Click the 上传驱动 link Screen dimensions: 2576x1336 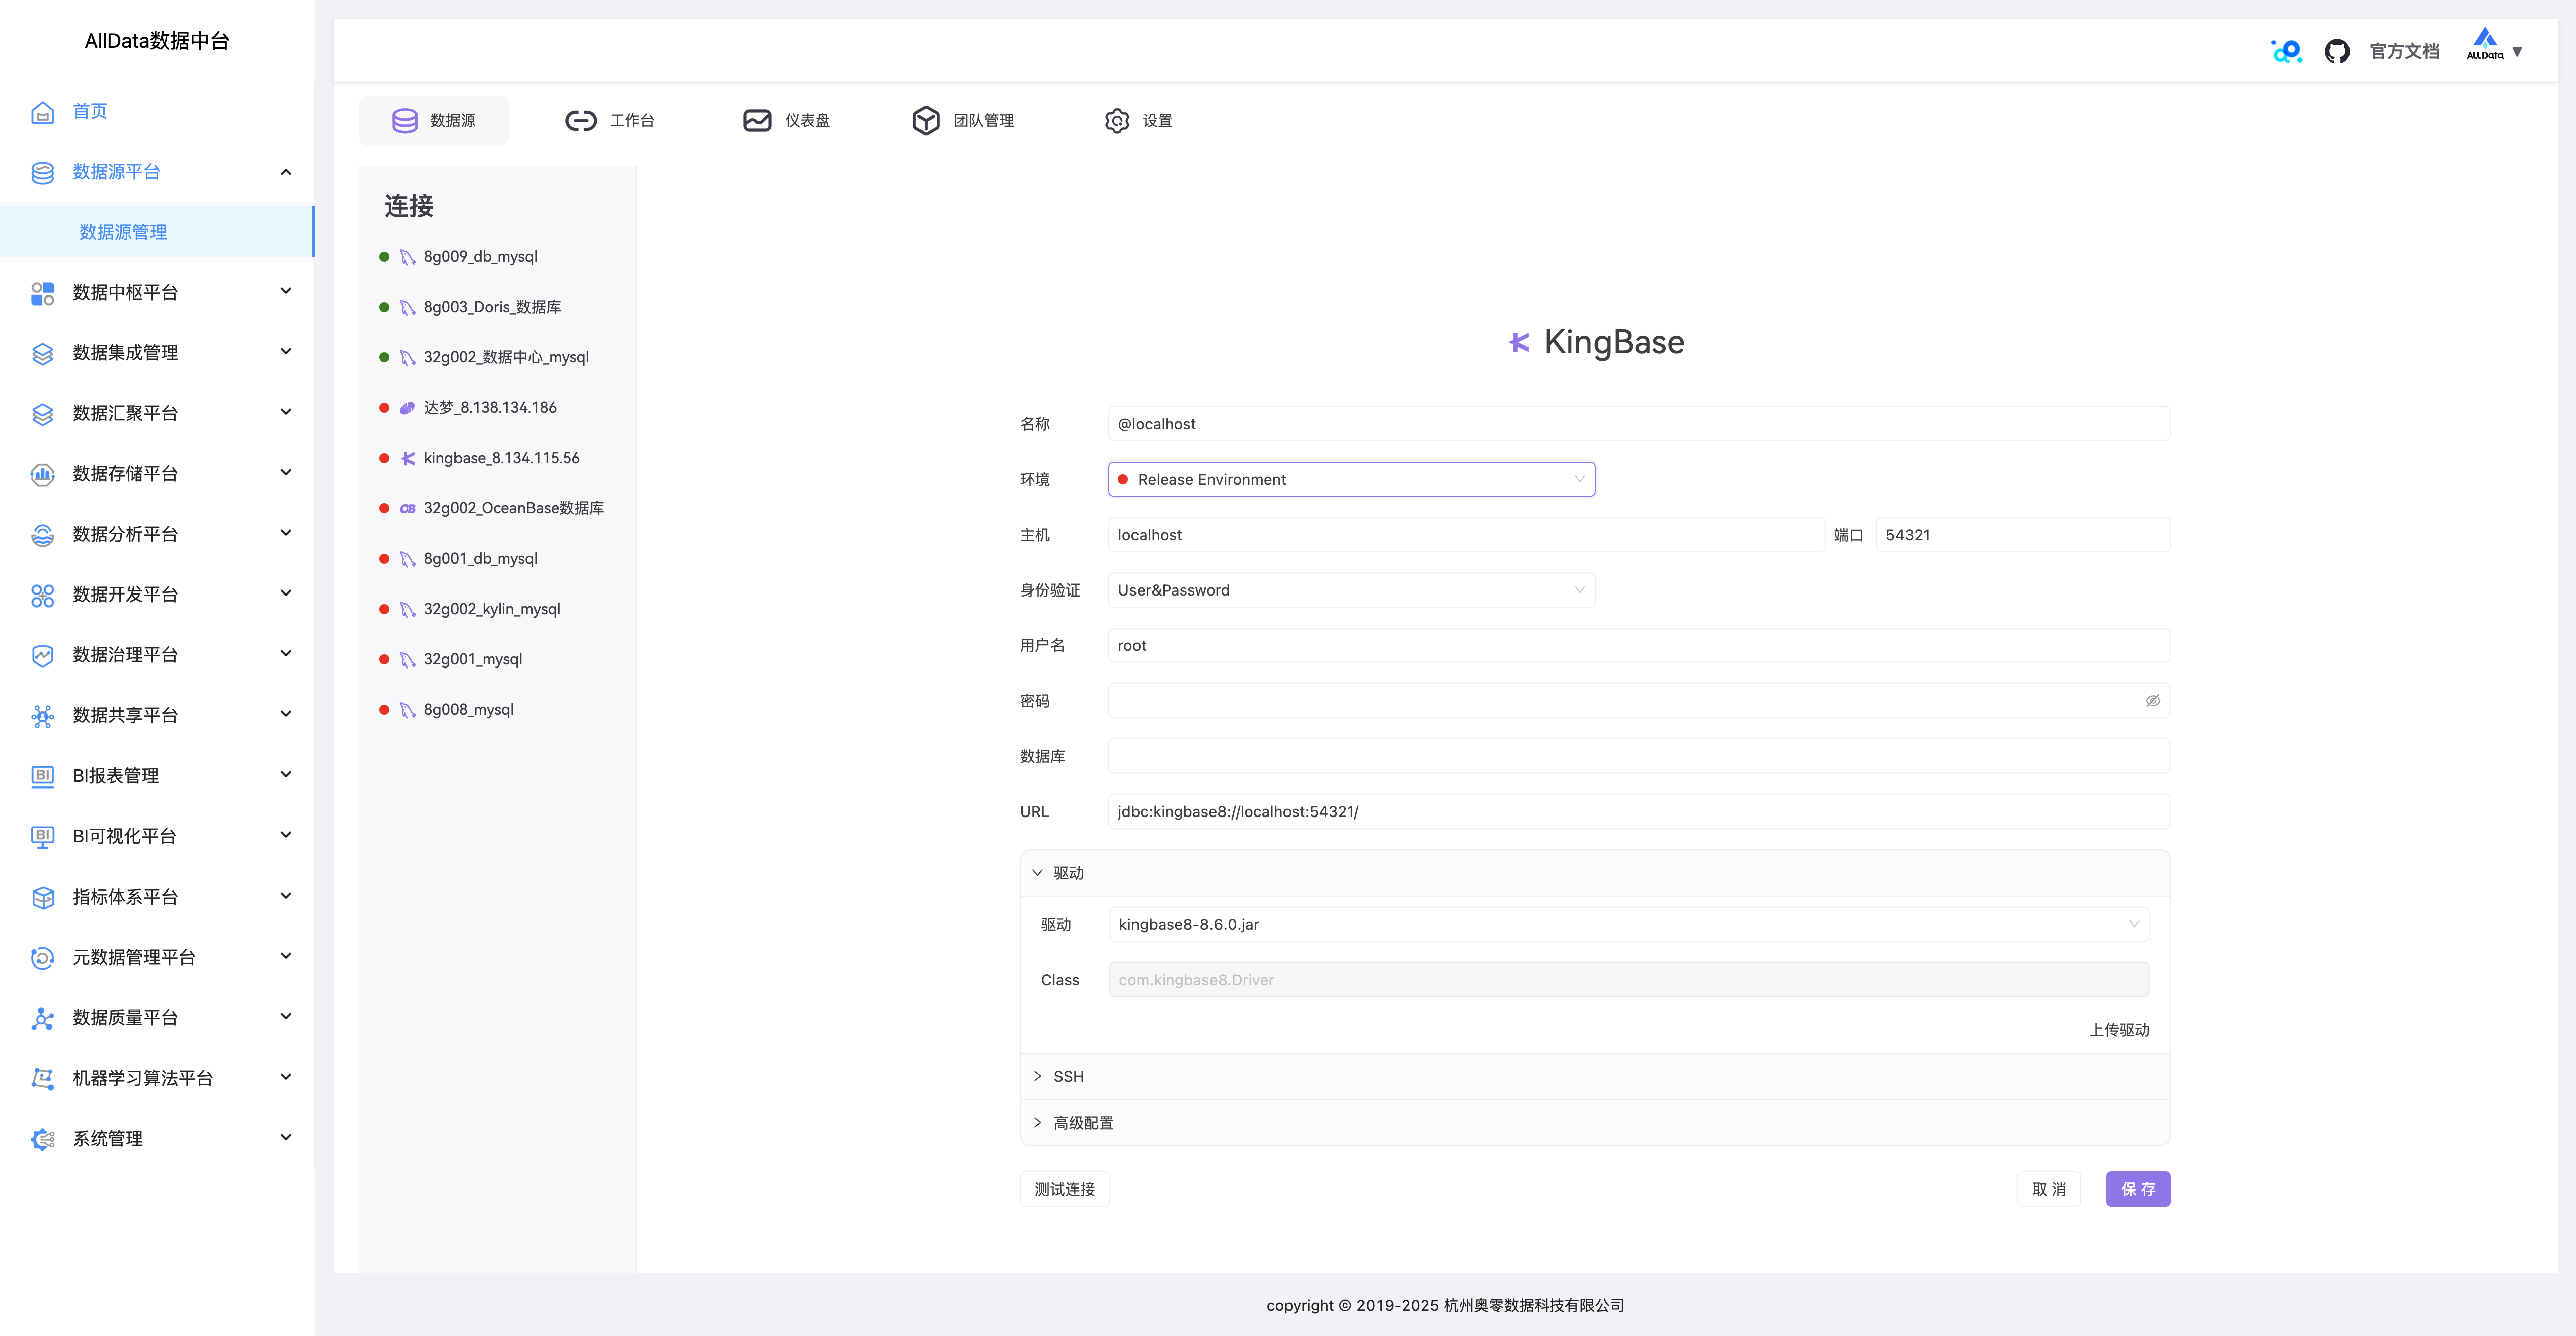coord(2119,1030)
